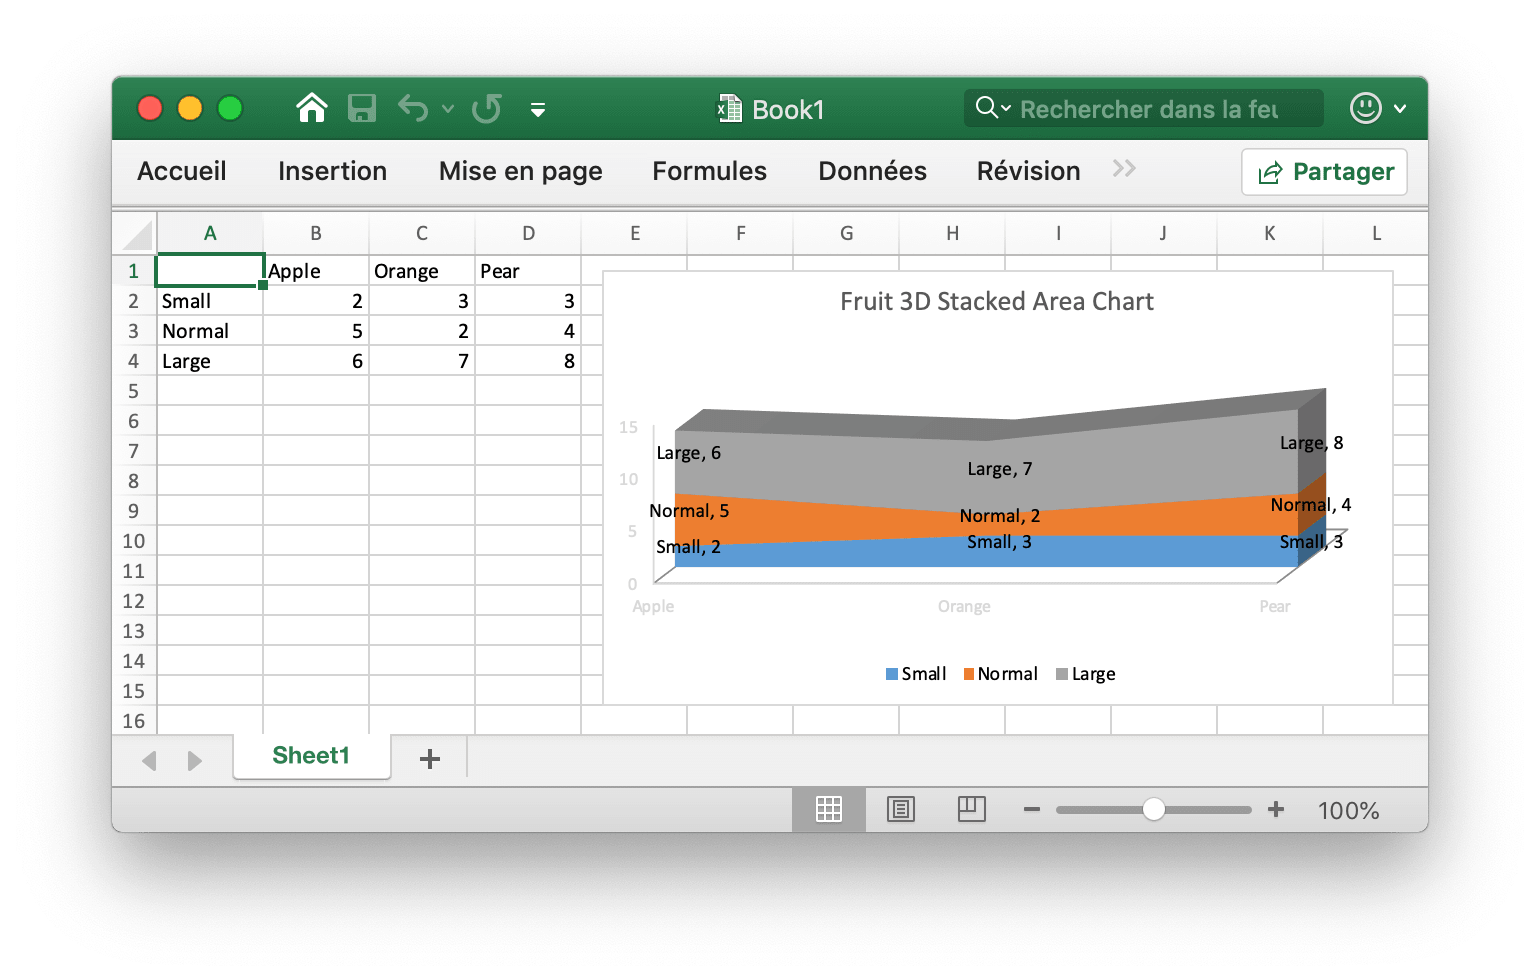Expand more ribbon tabs chevron
Screen dimensions: 1540x980
1124,169
